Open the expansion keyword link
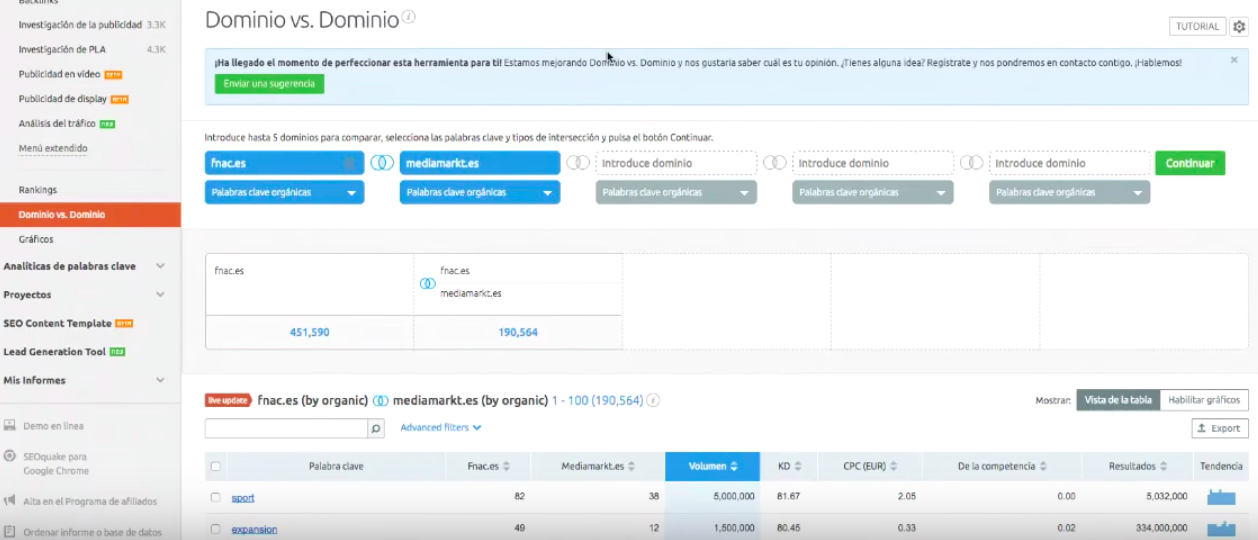1258x540 pixels. 254,529
